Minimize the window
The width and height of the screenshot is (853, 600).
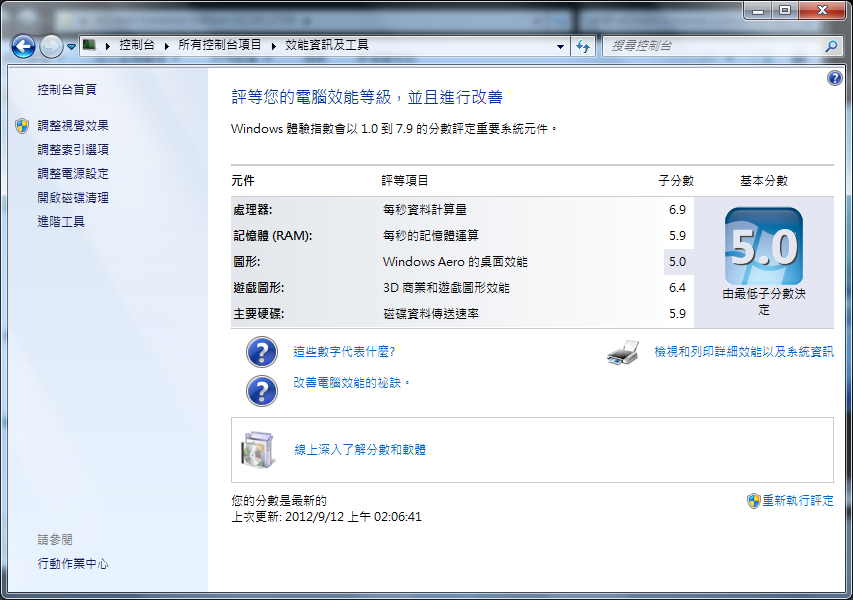758,10
